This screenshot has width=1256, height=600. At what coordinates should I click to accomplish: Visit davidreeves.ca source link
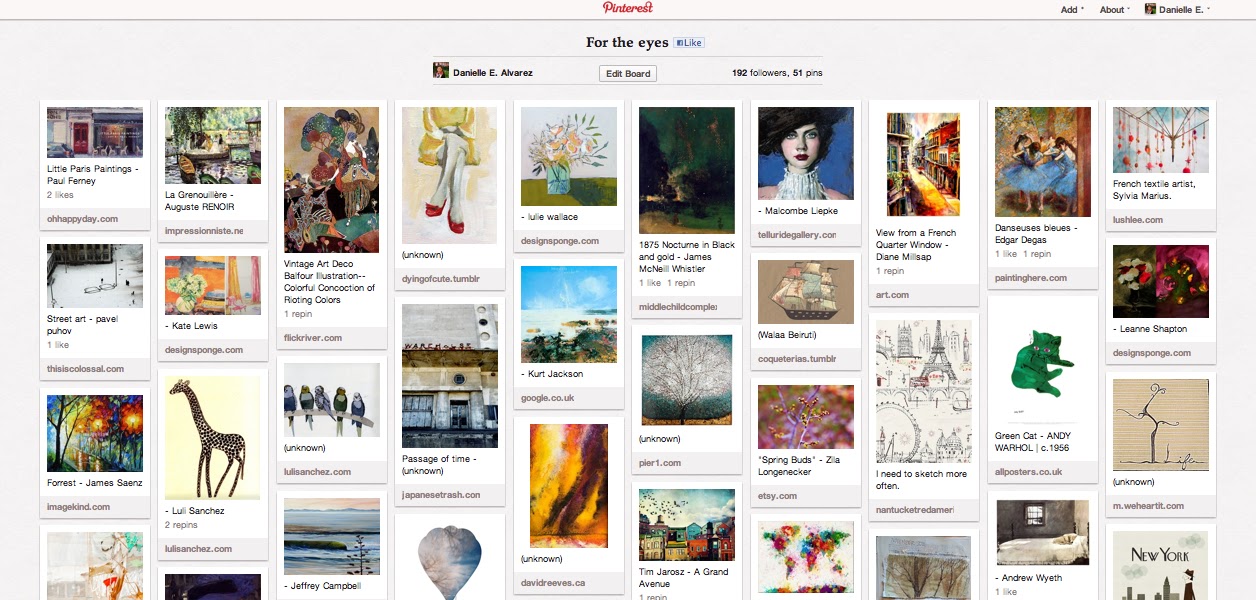pos(553,582)
